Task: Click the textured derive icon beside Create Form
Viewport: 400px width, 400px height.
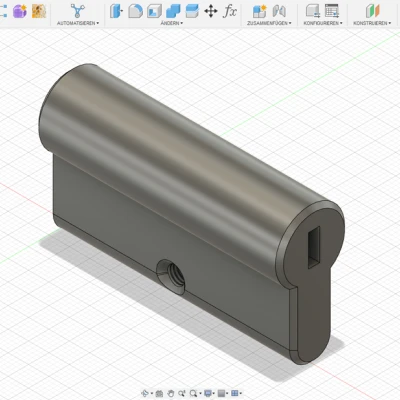Action: click(x=39, y=11)
